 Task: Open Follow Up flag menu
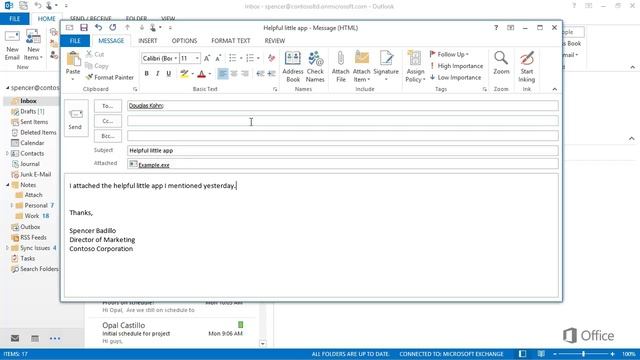coord(449,54)
